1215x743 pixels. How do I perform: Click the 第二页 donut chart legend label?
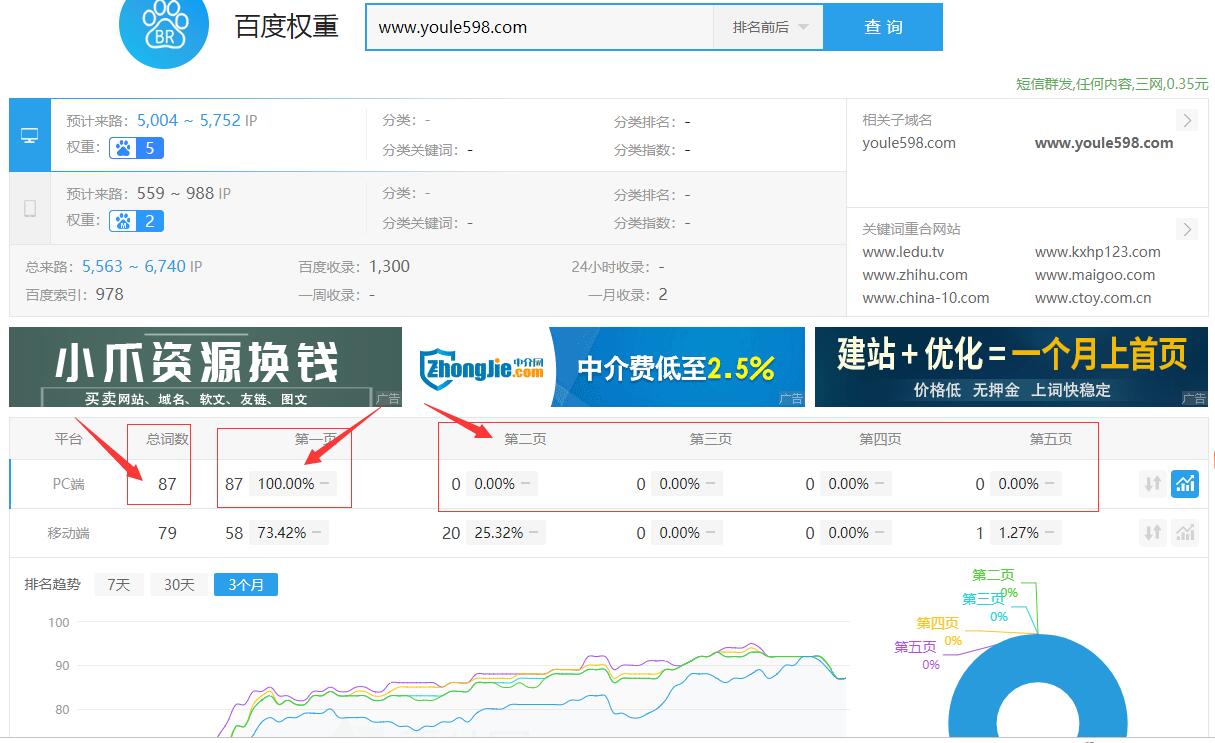coord(993,575)
